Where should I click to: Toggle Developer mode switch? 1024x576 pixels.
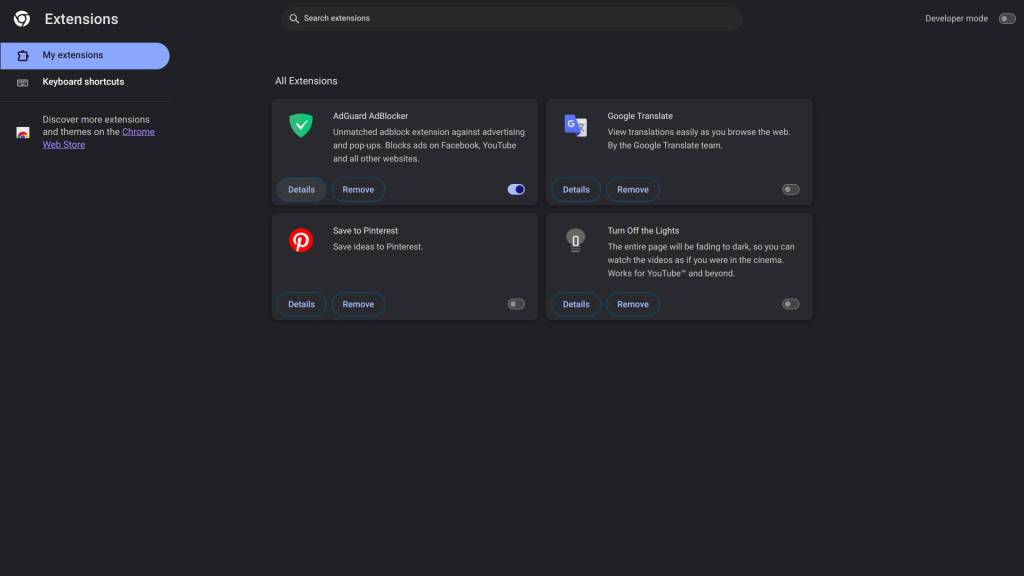[1006, 19]
